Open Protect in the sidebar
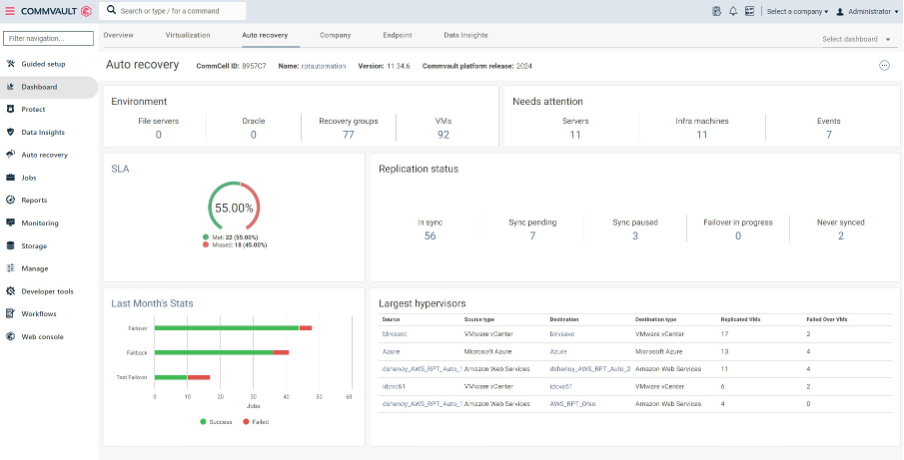The width and height of the screenshot is (904, 460). click(x=33, y=109)
